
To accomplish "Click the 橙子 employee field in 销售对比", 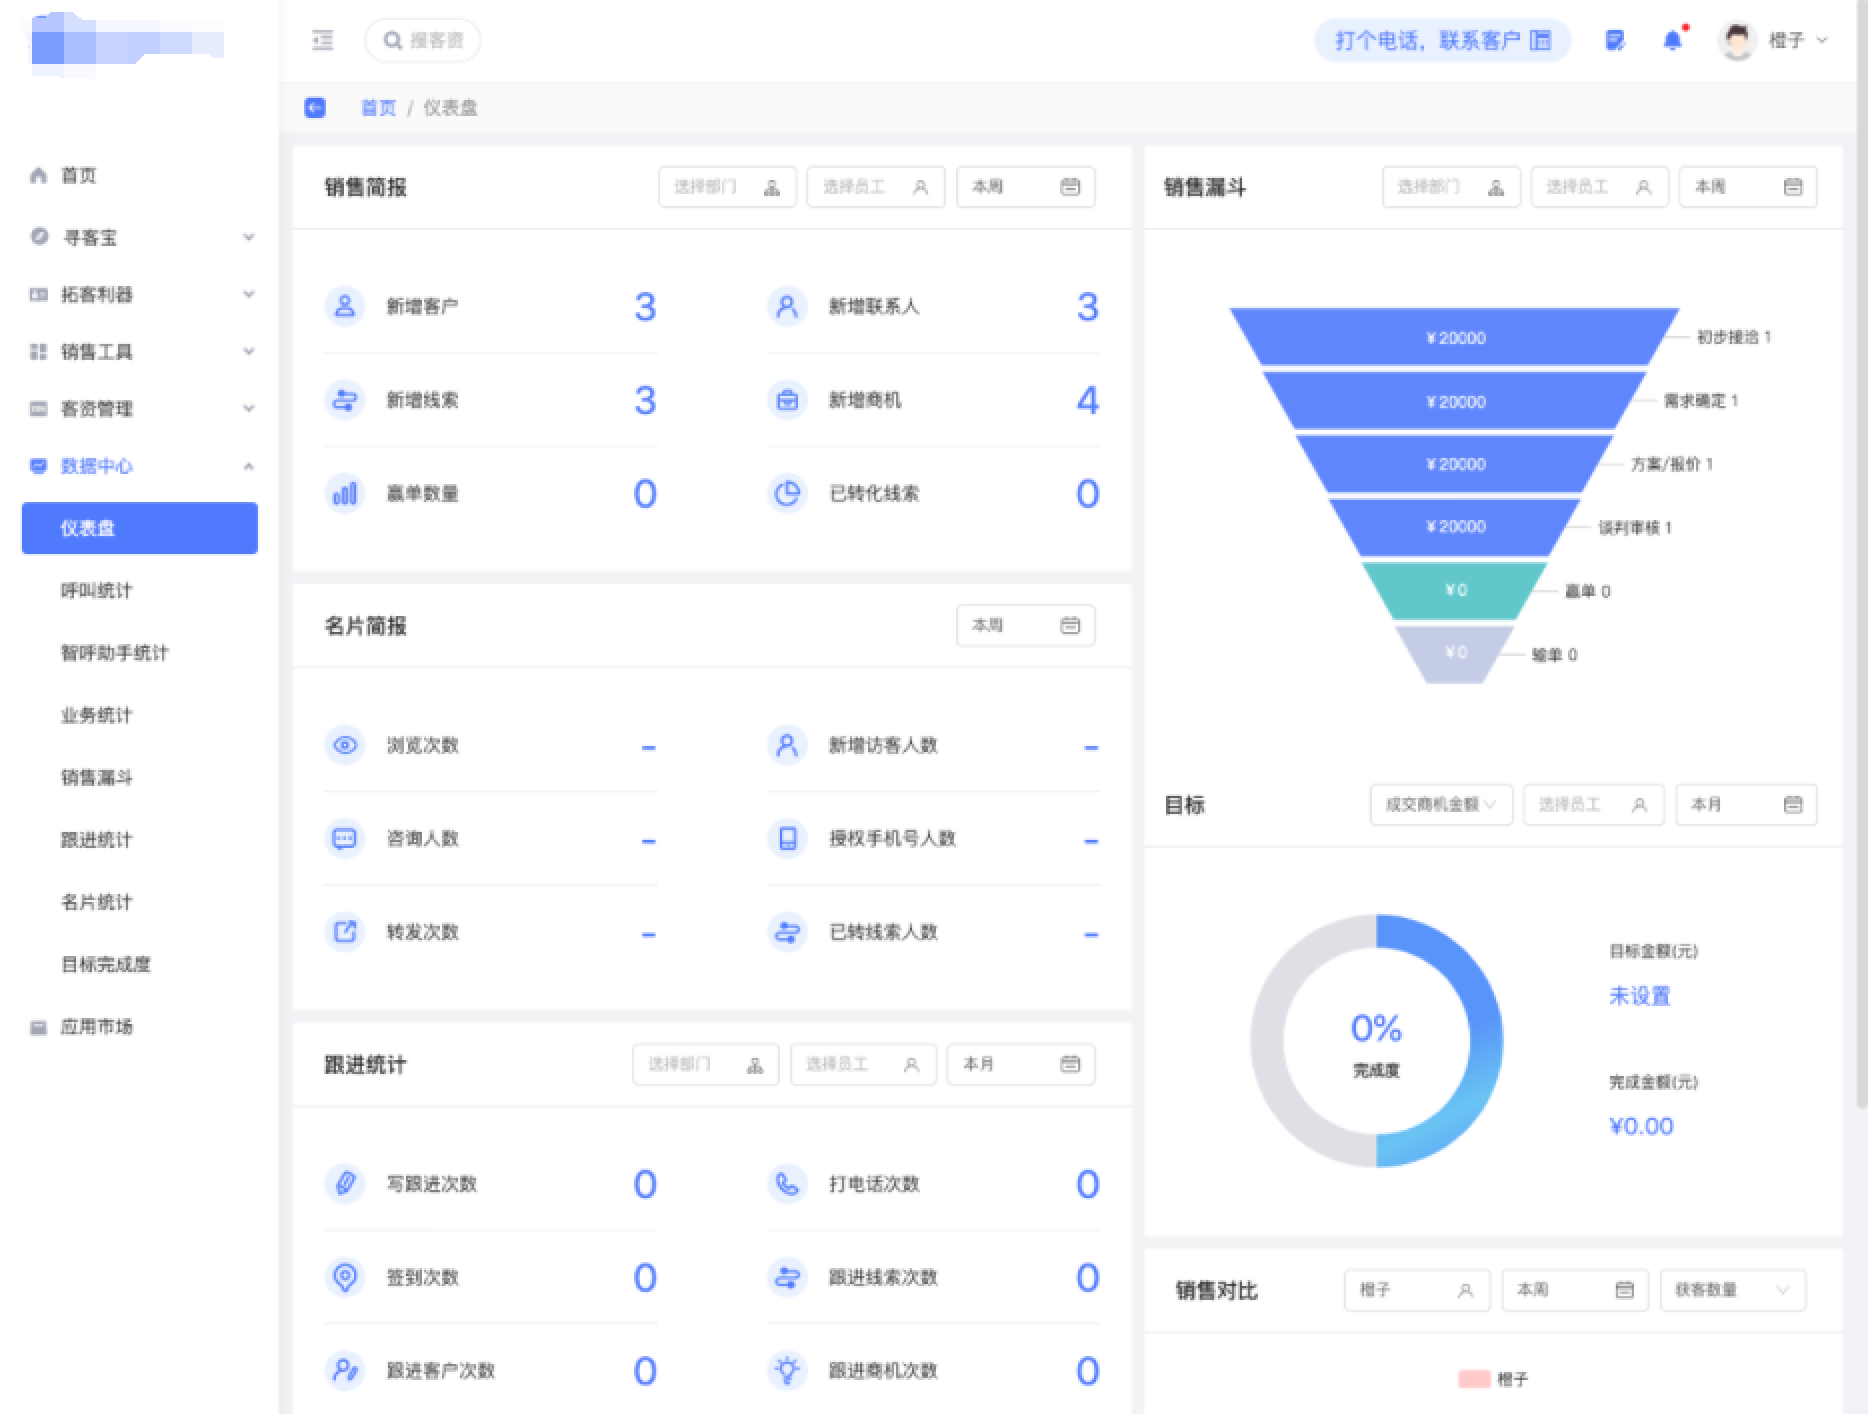I will coord(1417,1290).
